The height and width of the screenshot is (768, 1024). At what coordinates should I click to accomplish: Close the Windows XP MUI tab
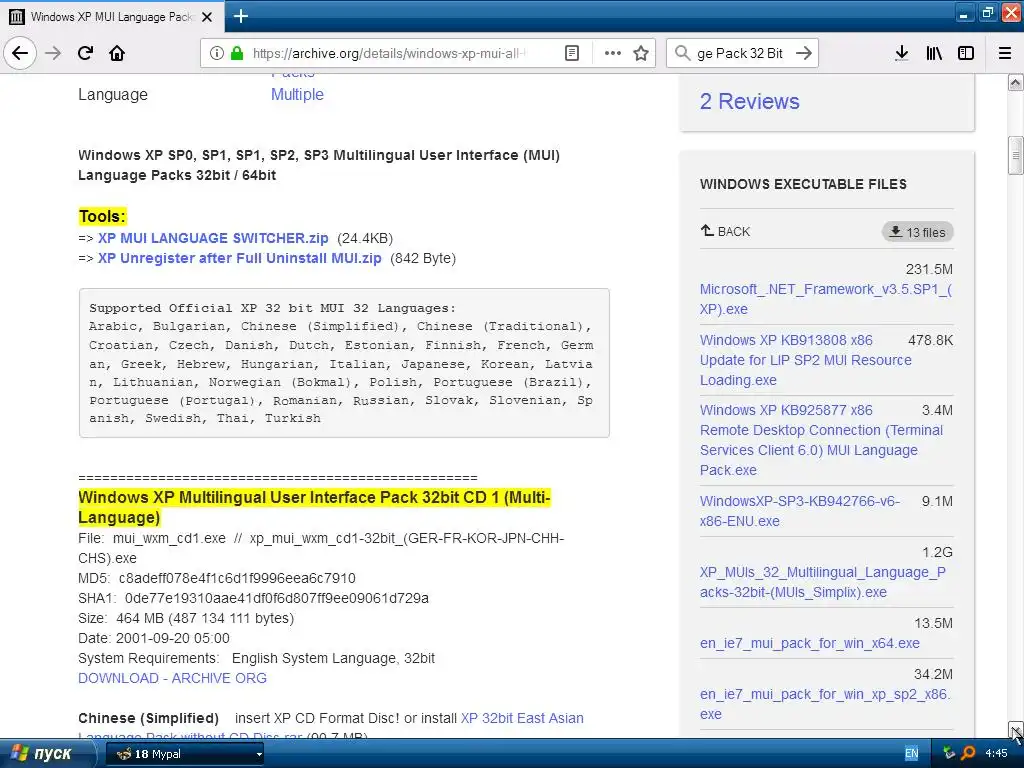[207, 17]
